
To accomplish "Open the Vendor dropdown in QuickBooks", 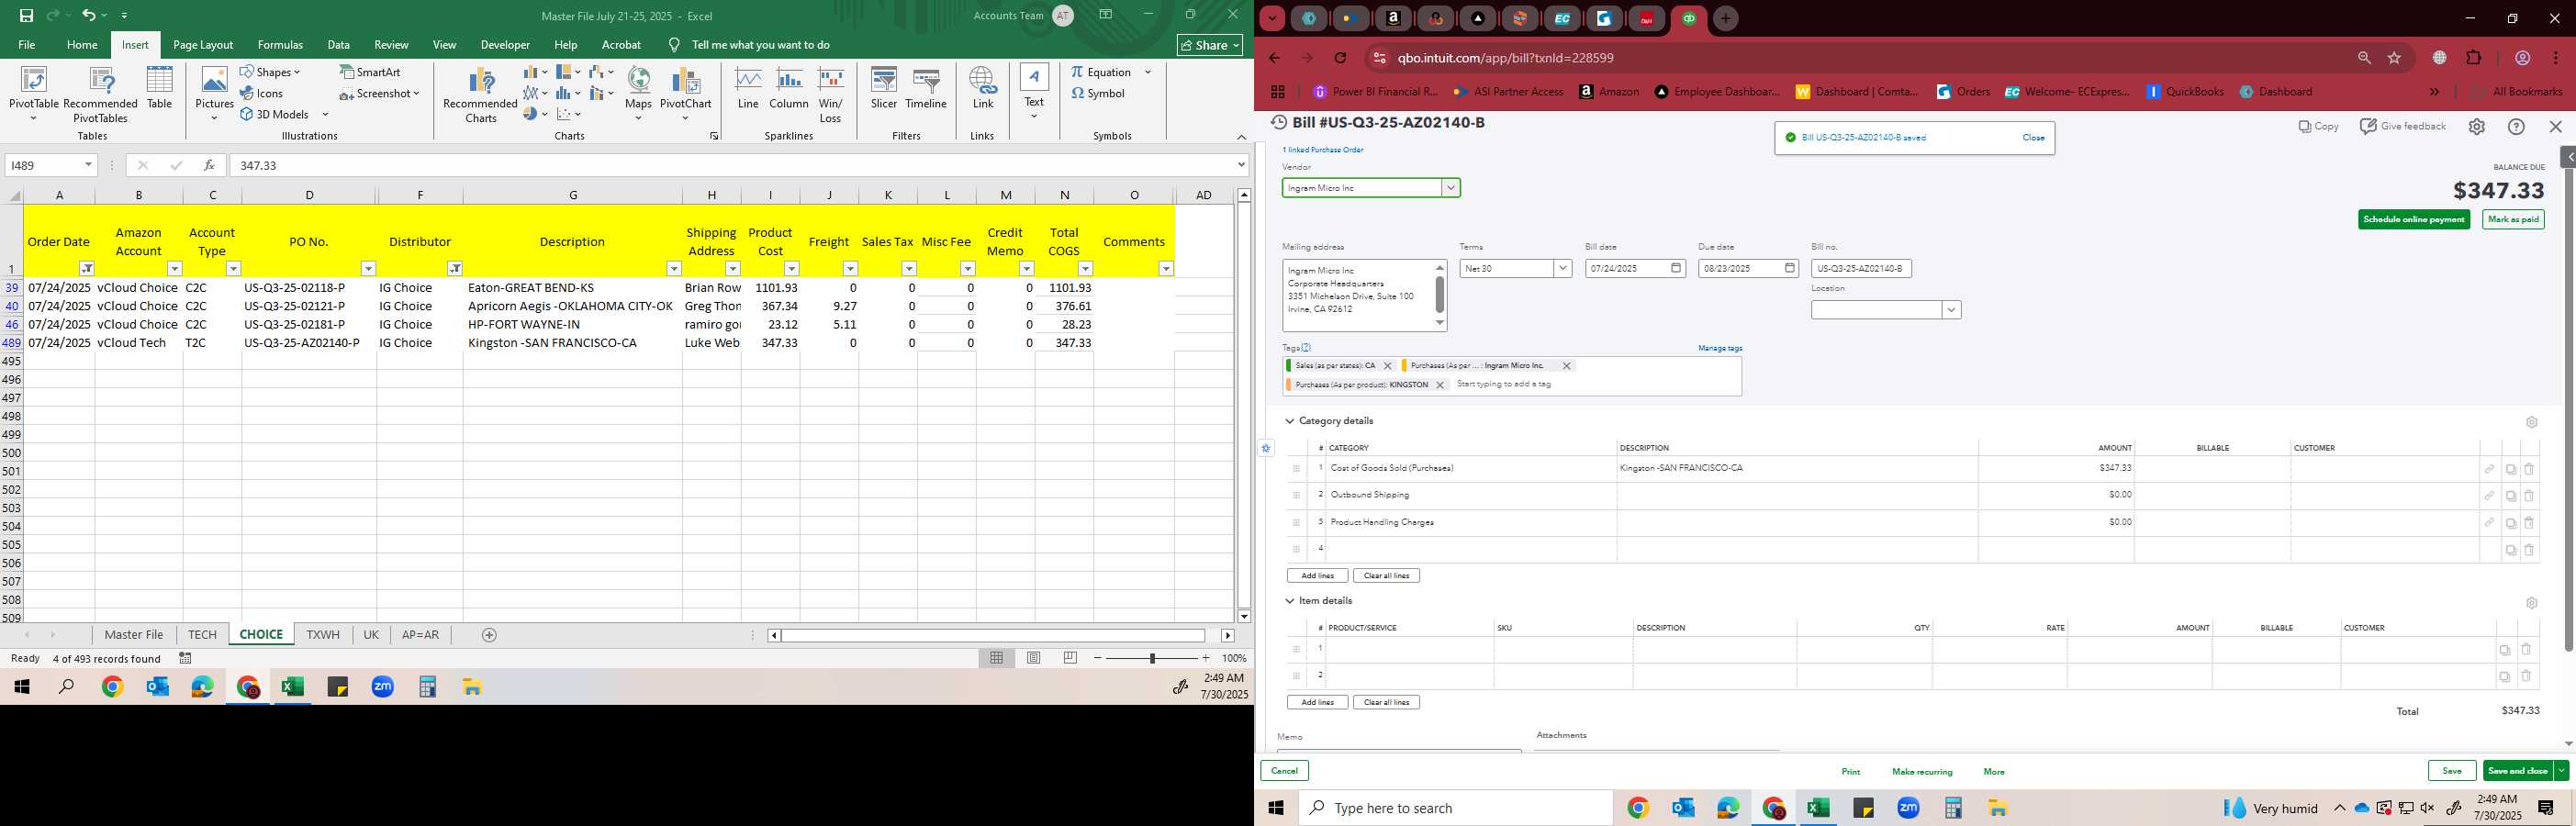I will (1450, 188).
